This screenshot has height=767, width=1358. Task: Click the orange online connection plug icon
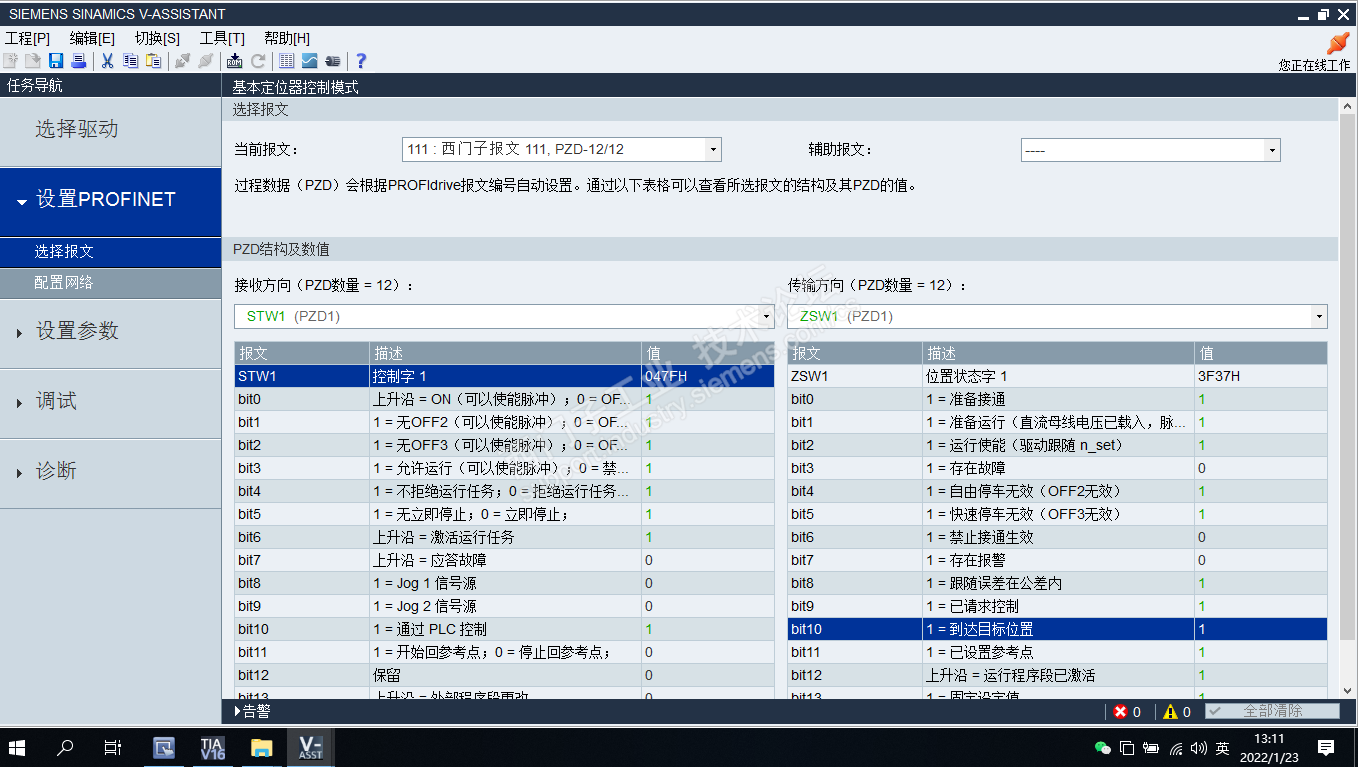coord(1337,43)
